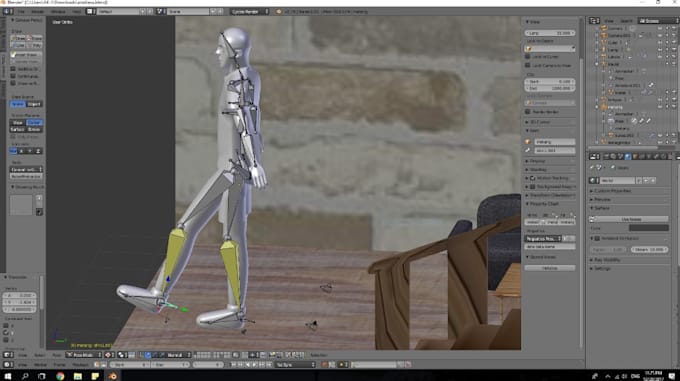This screenshot has width=680, height=381.
Task: Click the properties editor type icon
Action: pos(594,156)
